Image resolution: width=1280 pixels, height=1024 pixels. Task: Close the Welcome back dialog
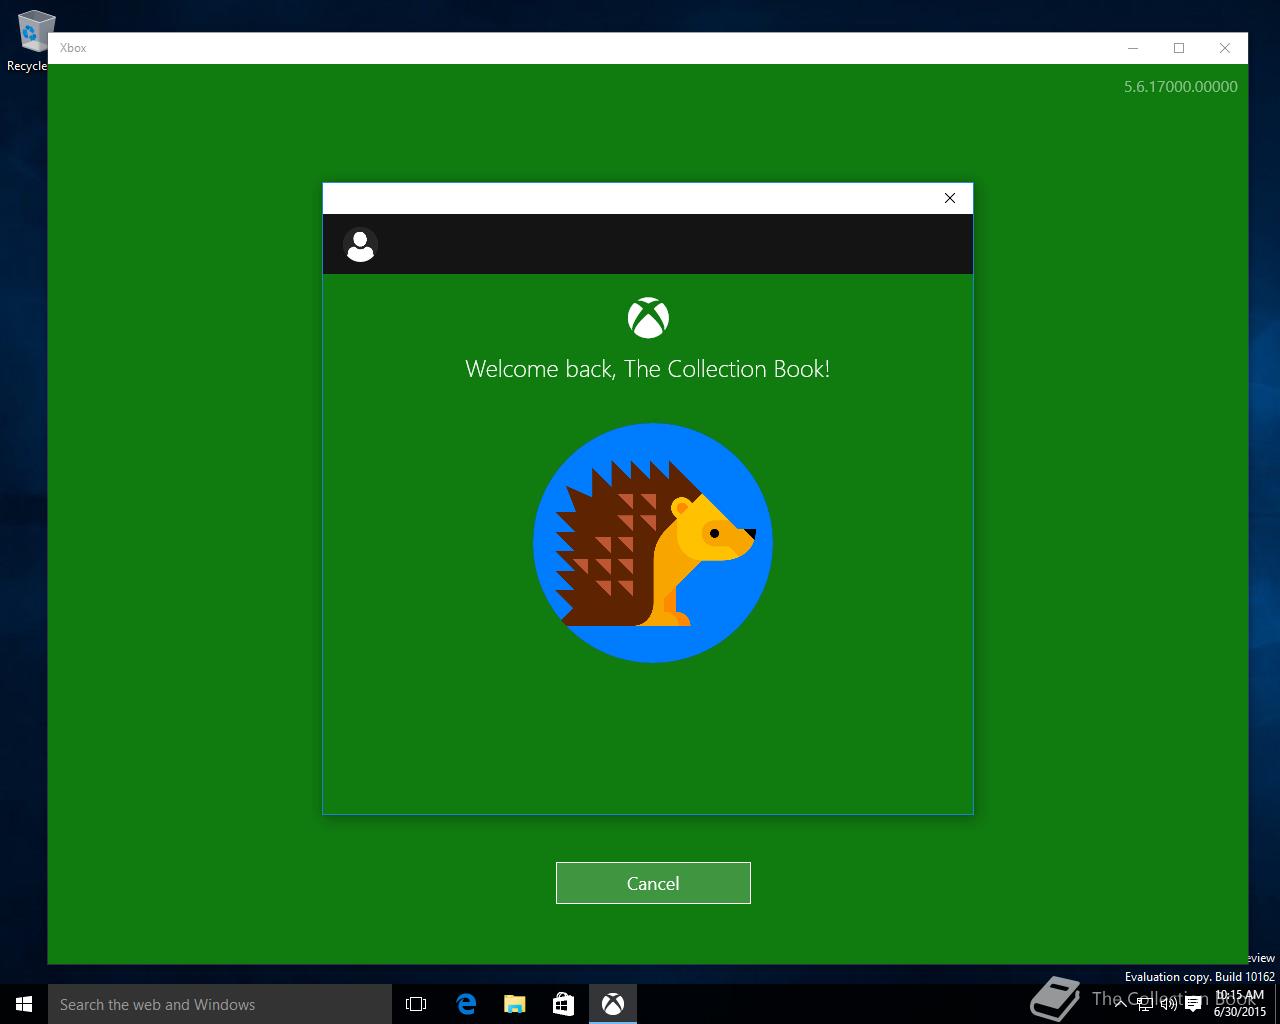[950, 198]
